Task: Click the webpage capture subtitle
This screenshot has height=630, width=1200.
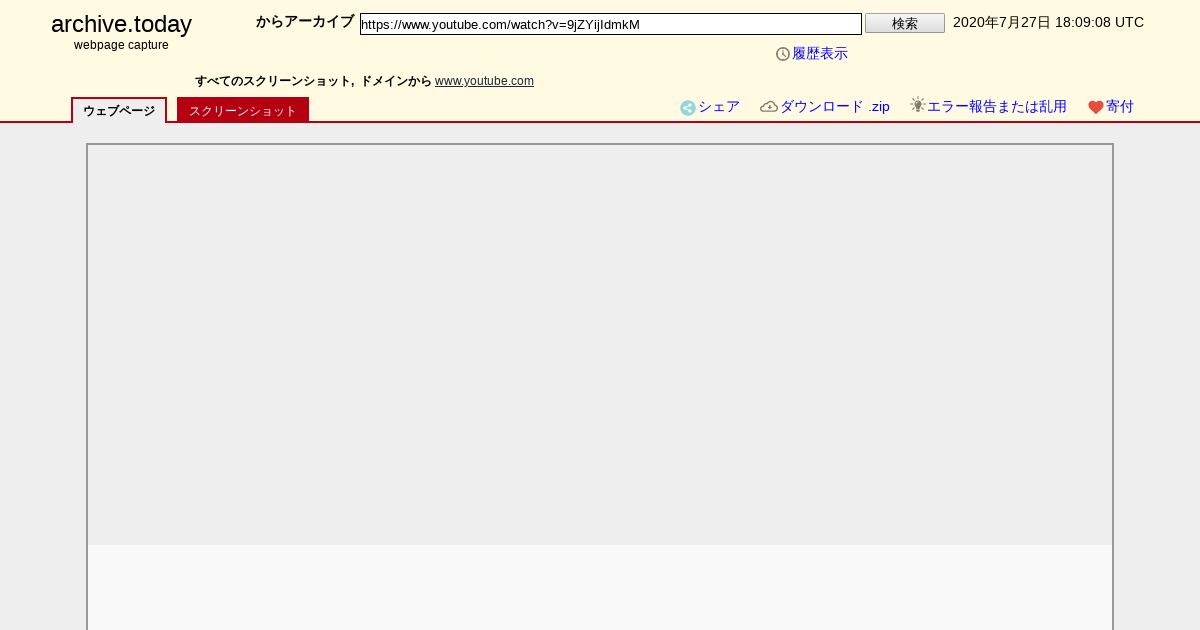Action: pyautogui.click(x=121, y=45)
